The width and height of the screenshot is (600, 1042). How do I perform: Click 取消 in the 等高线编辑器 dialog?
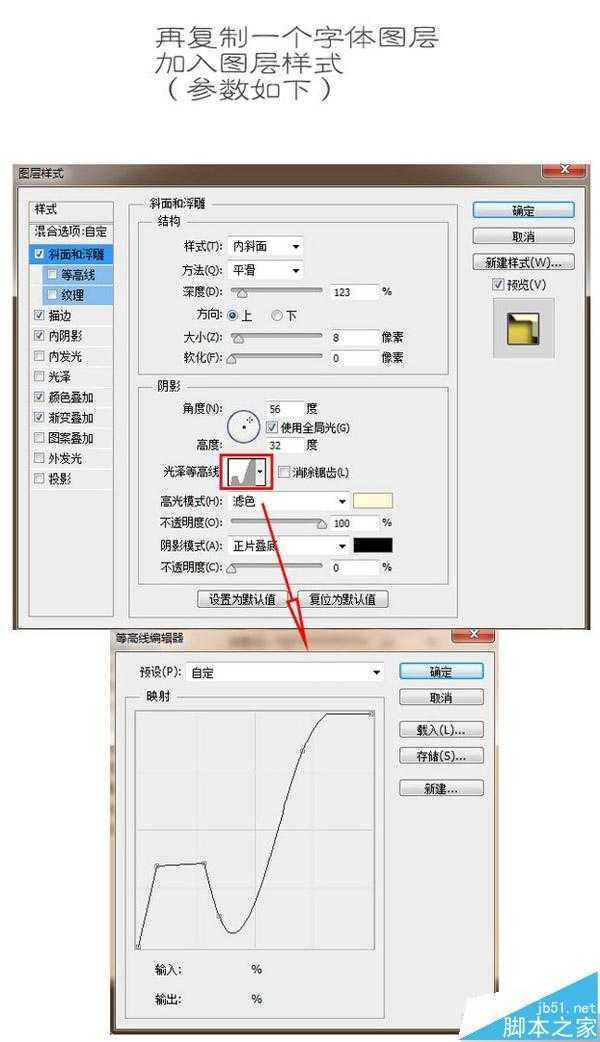tap(441, 698)
